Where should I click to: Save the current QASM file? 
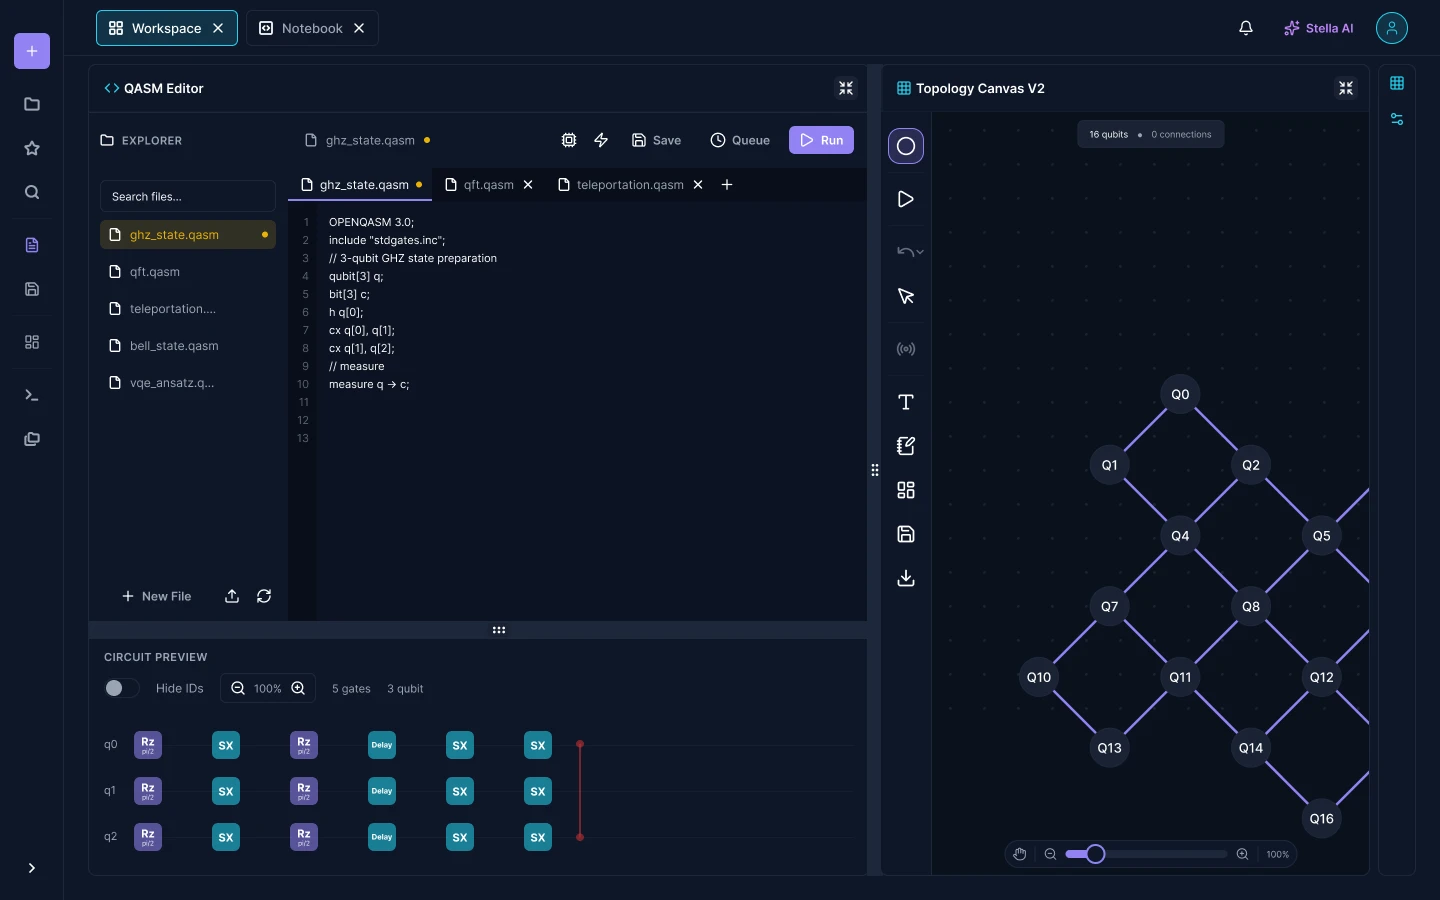(x=656, y=140)
